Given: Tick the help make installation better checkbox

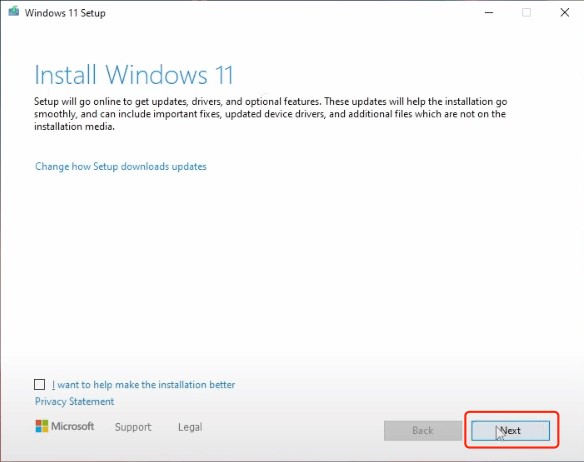Looking at the screenshot, I should (x=39, y=384).
